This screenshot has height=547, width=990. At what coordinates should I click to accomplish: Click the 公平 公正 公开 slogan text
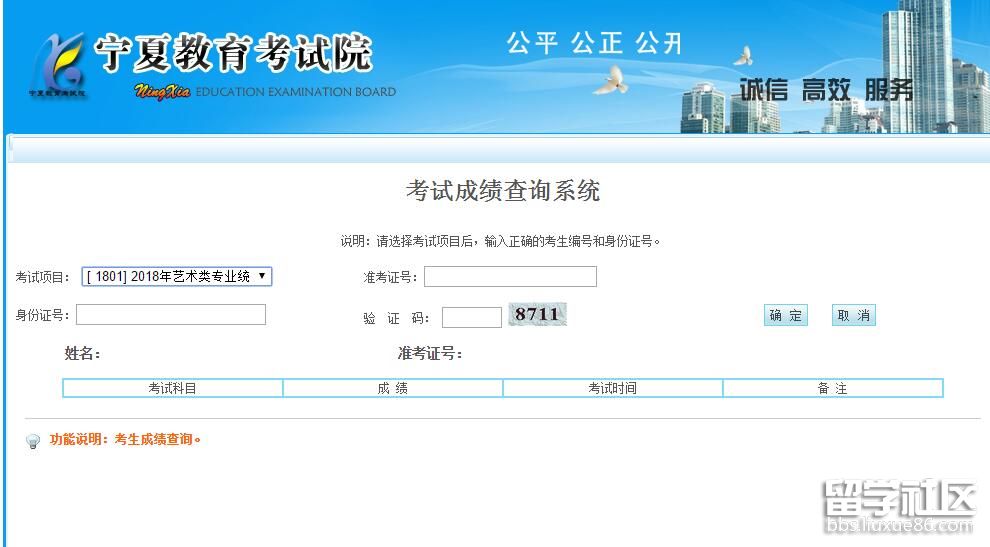point(594,43)
